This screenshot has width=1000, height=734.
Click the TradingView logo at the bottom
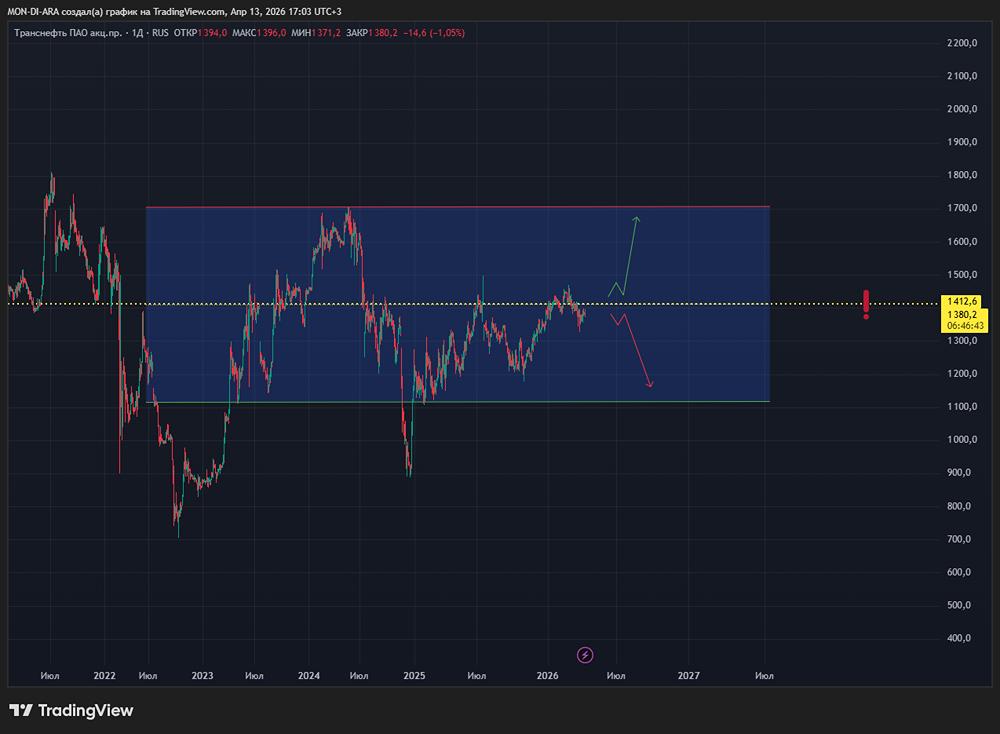tap(71, 710)
